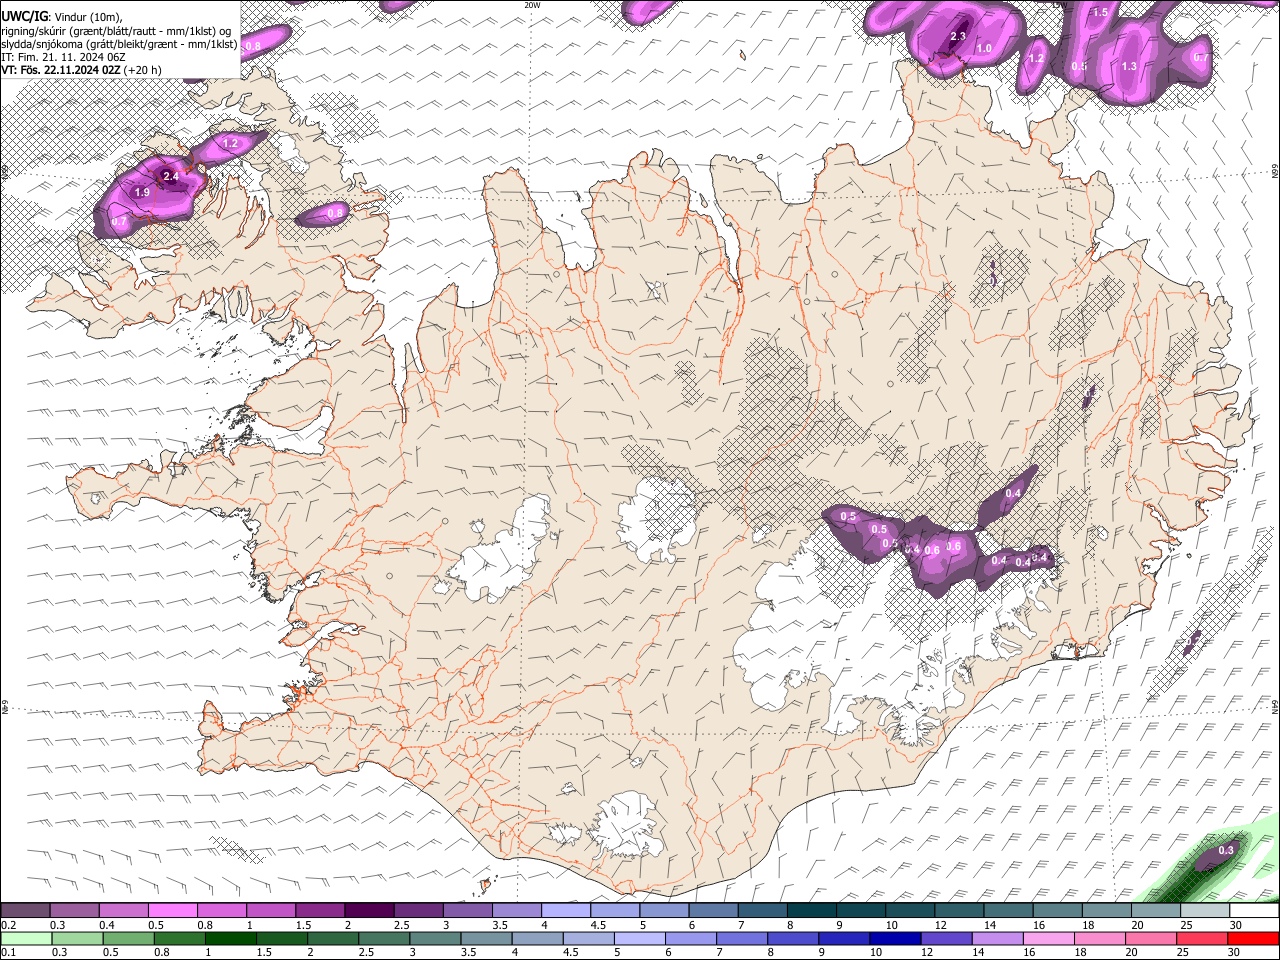Click the 1.9 precipitation value on the map
This screenshot has height=960, width=1280.
tap(142, 192)
